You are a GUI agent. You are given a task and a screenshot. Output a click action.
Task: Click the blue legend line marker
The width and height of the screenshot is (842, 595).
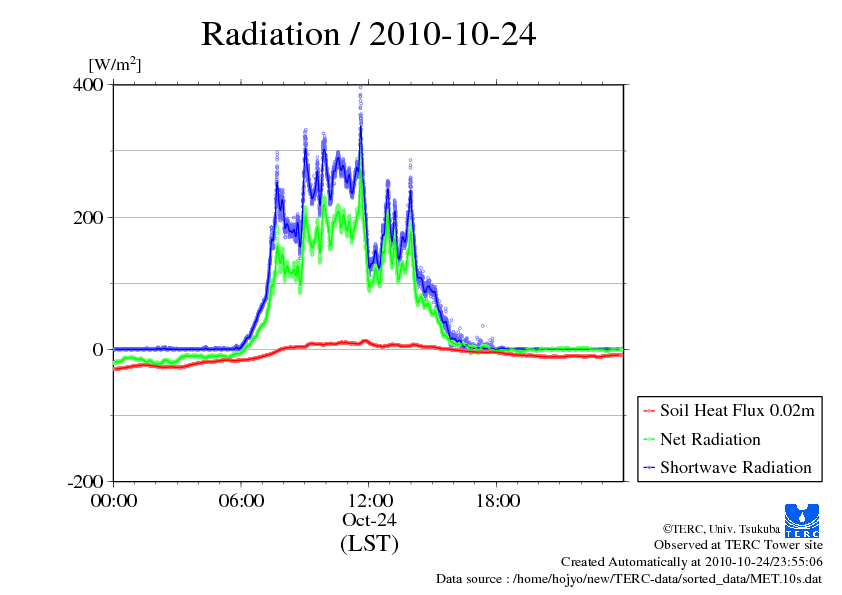[x=649, y=468]
